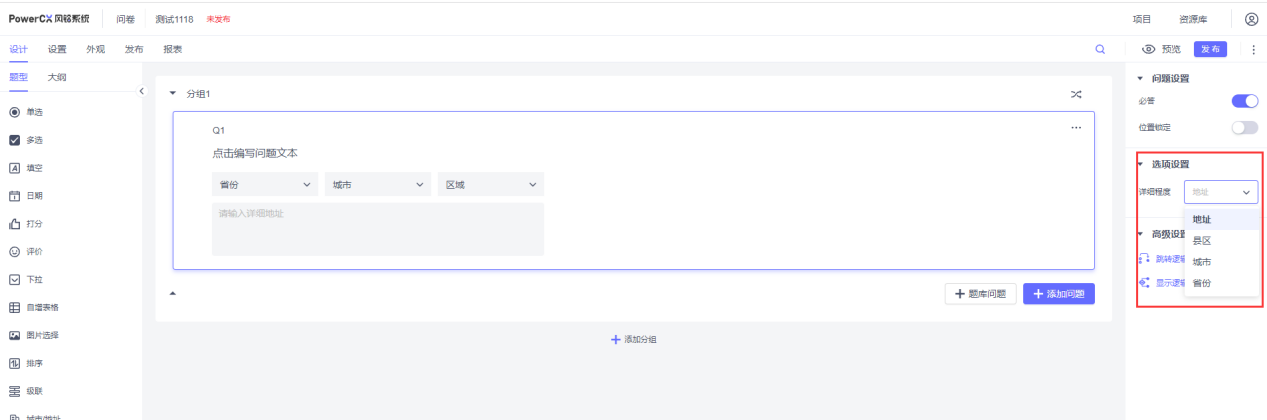Turn off the 必答 required toggle
The width and height of the screenshot is (1267, 420).
click(x=1244, y=101)
